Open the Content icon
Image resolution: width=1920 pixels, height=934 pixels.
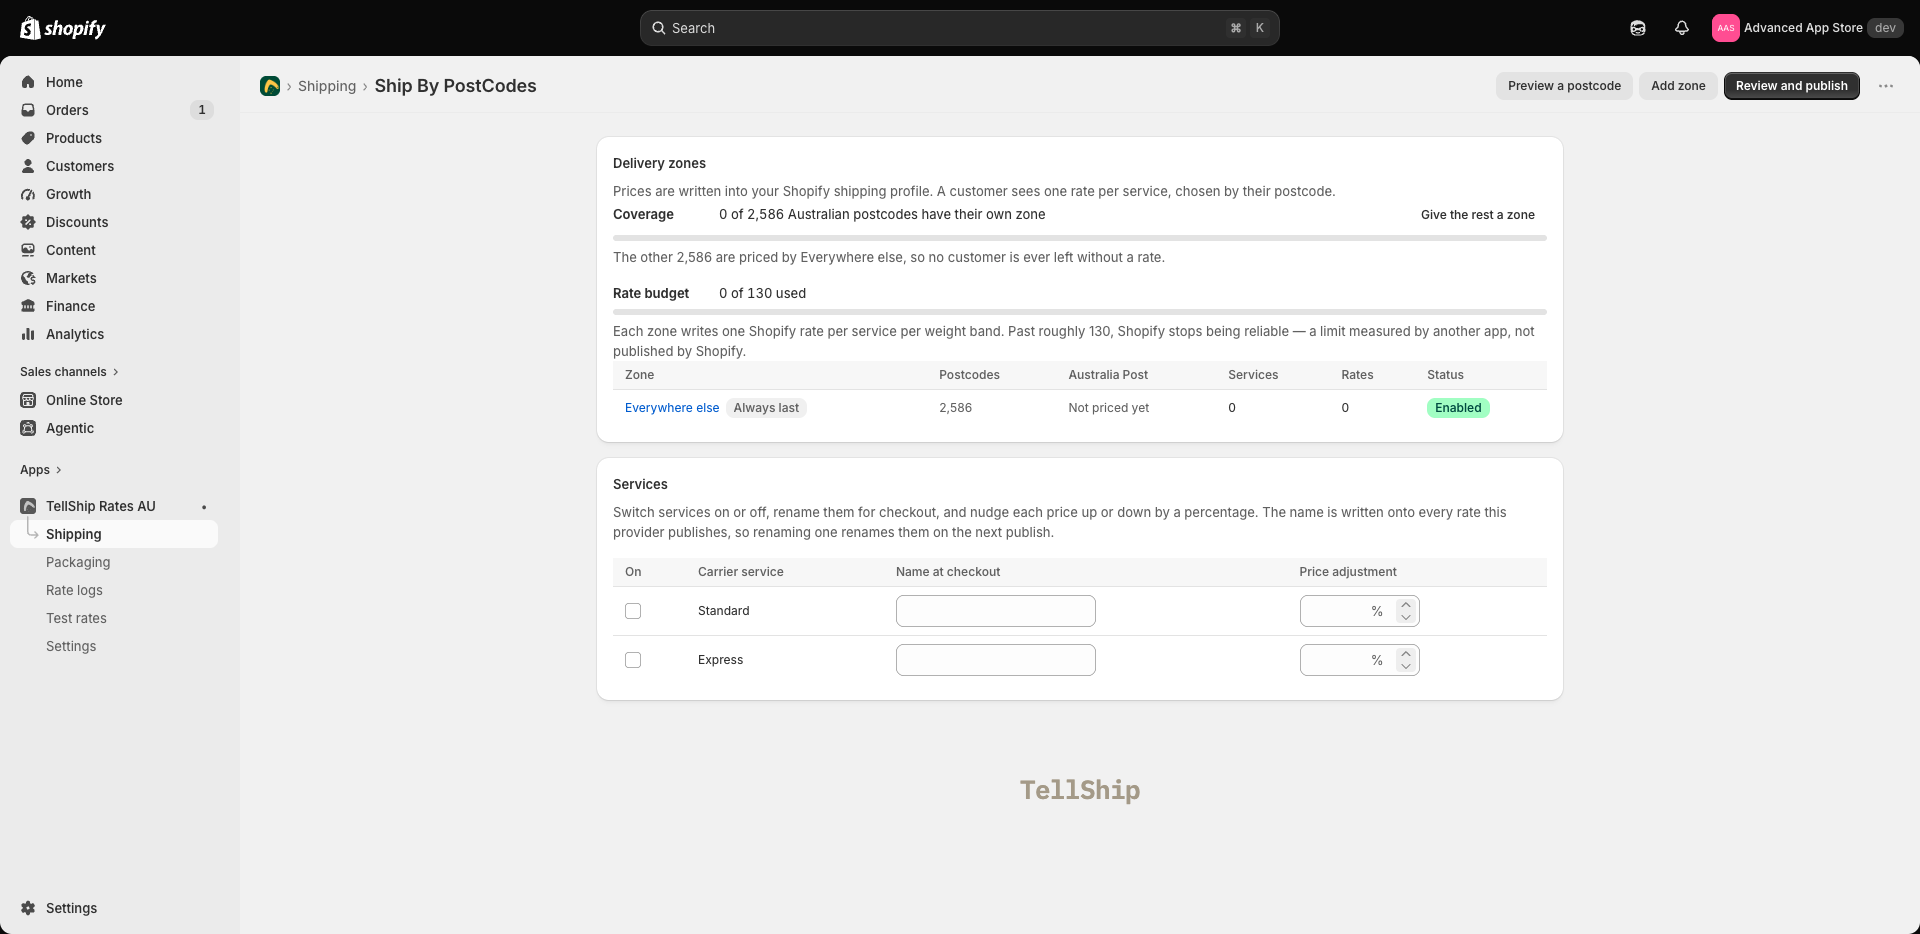coord(28,250)
